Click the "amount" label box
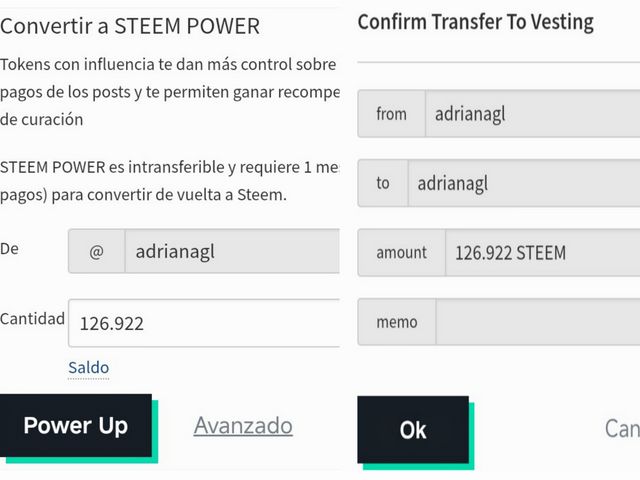Screen dimensions: 640x480 [401, 253]
